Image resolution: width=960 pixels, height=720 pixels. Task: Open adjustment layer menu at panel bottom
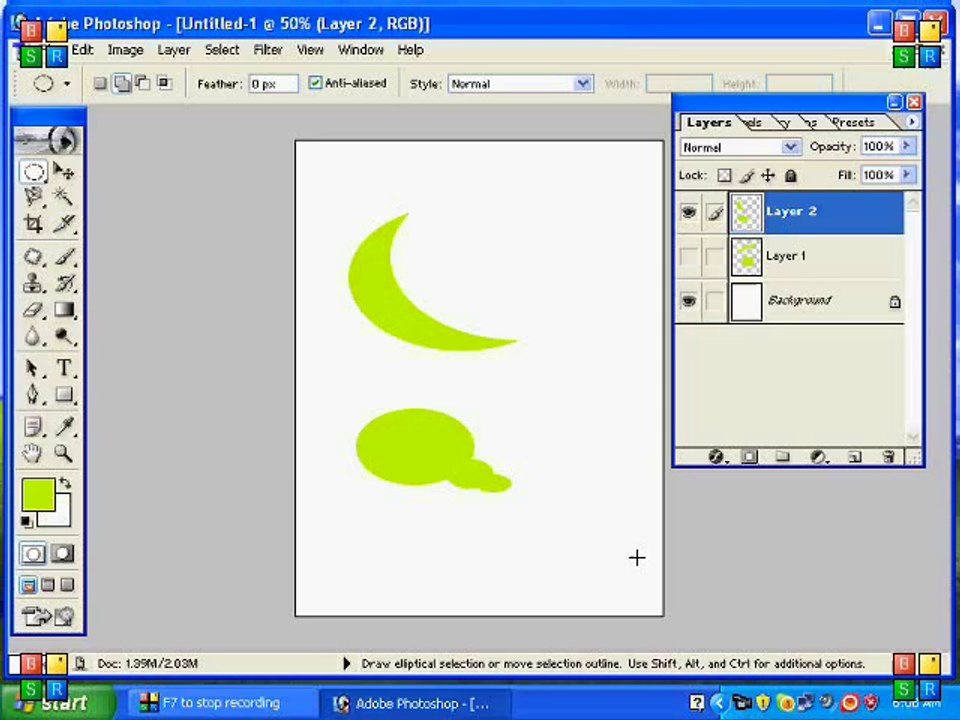pos(818,457)
